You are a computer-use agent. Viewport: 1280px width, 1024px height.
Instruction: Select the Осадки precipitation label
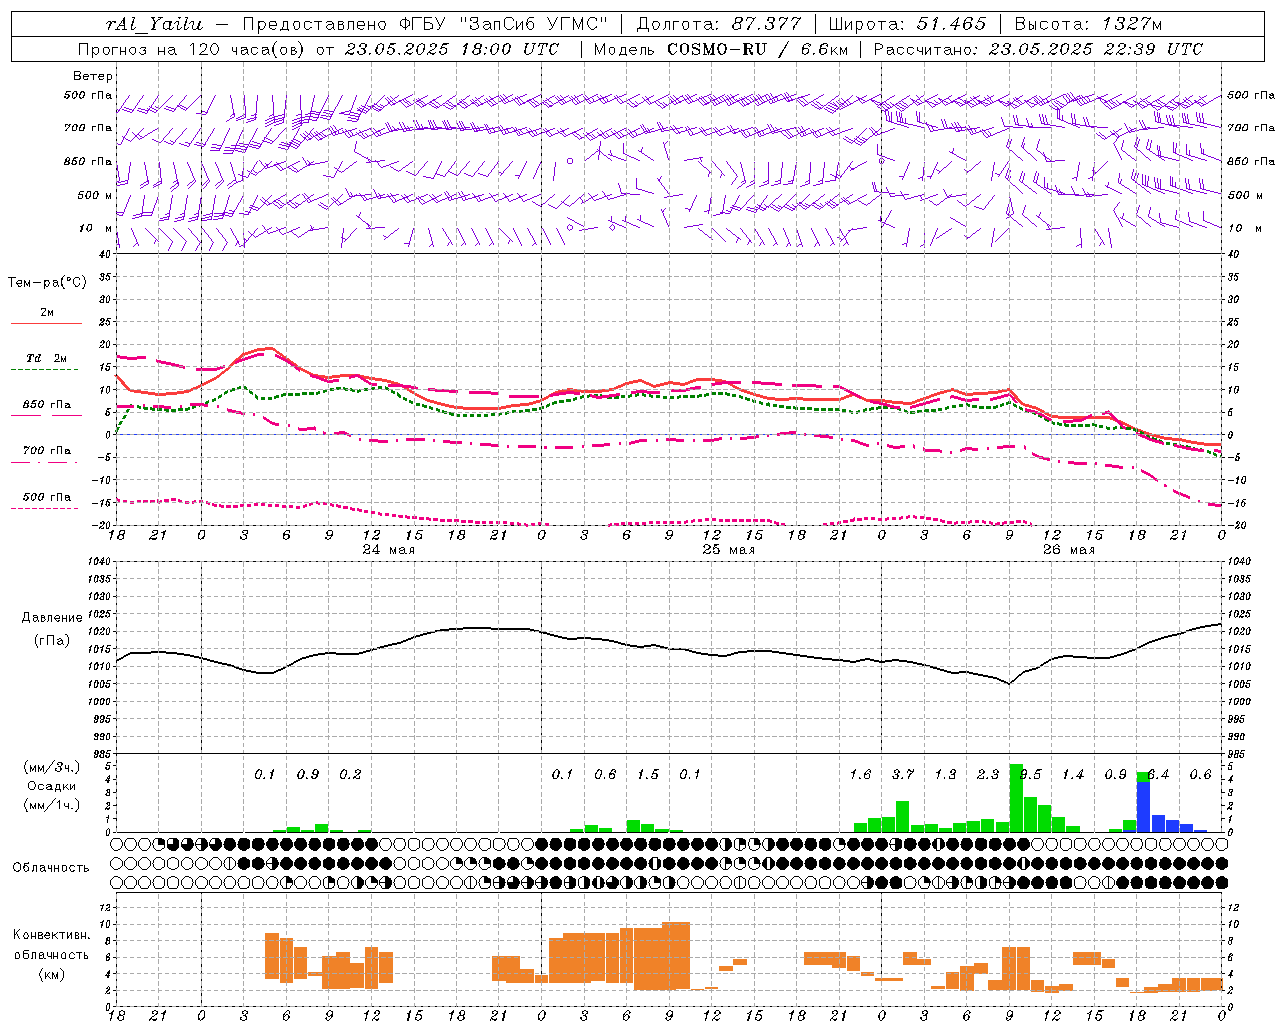pyautogui.click(x=51, y=787)
